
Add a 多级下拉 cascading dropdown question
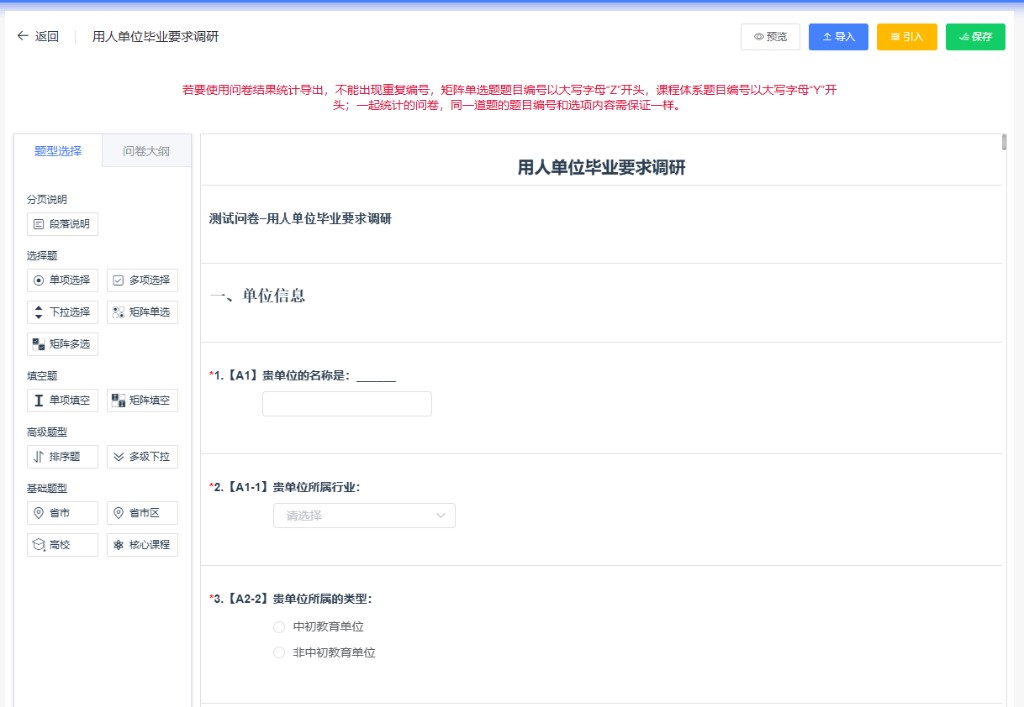coord(142,456)
